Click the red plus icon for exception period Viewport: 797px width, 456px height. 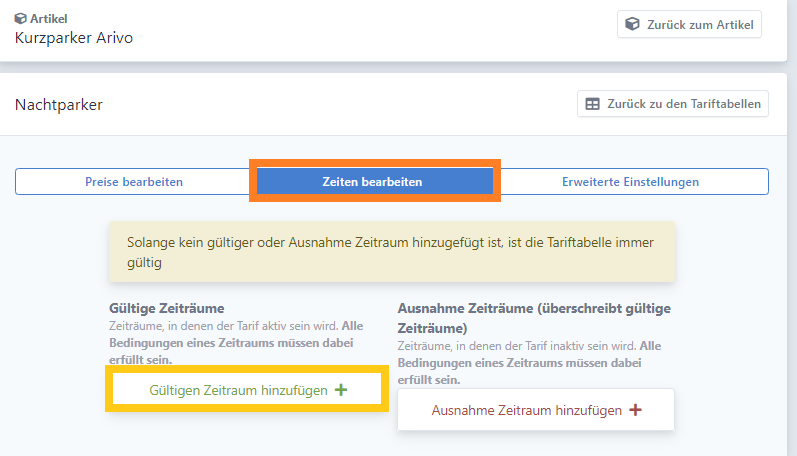(x=635, y=410)
